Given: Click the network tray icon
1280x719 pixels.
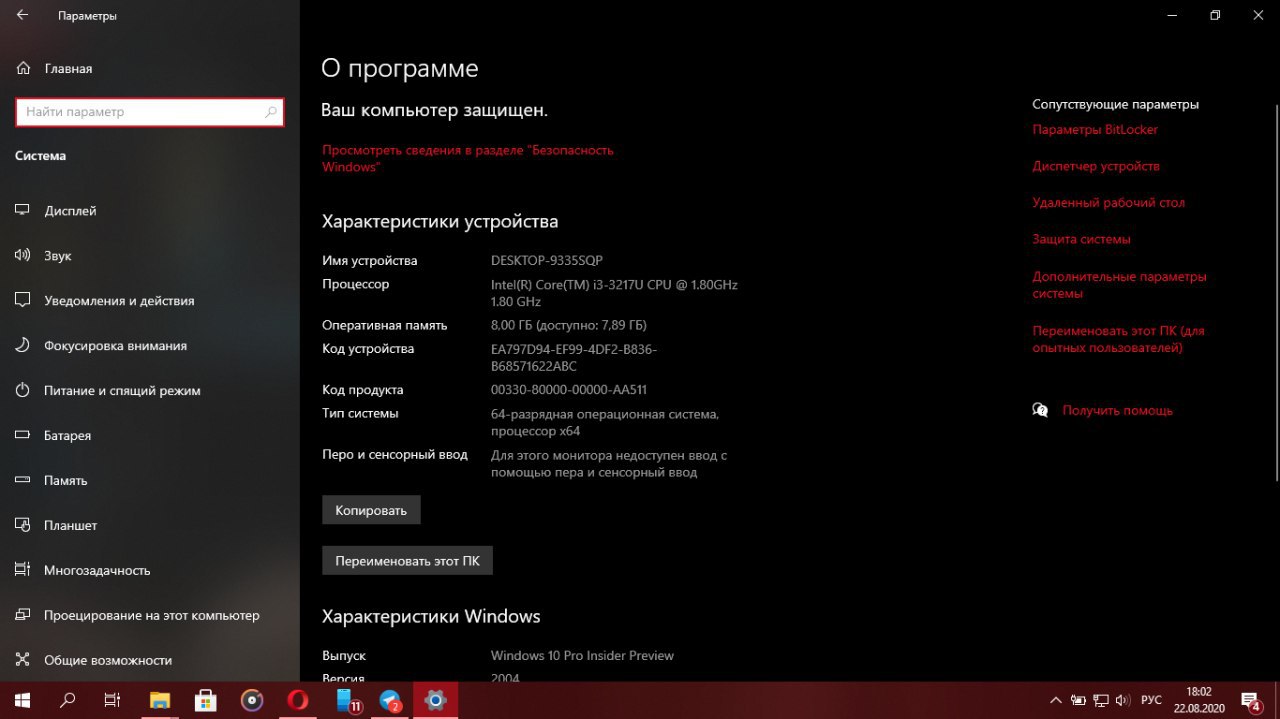Looking at the screenshot, I should click(1100, 700).
